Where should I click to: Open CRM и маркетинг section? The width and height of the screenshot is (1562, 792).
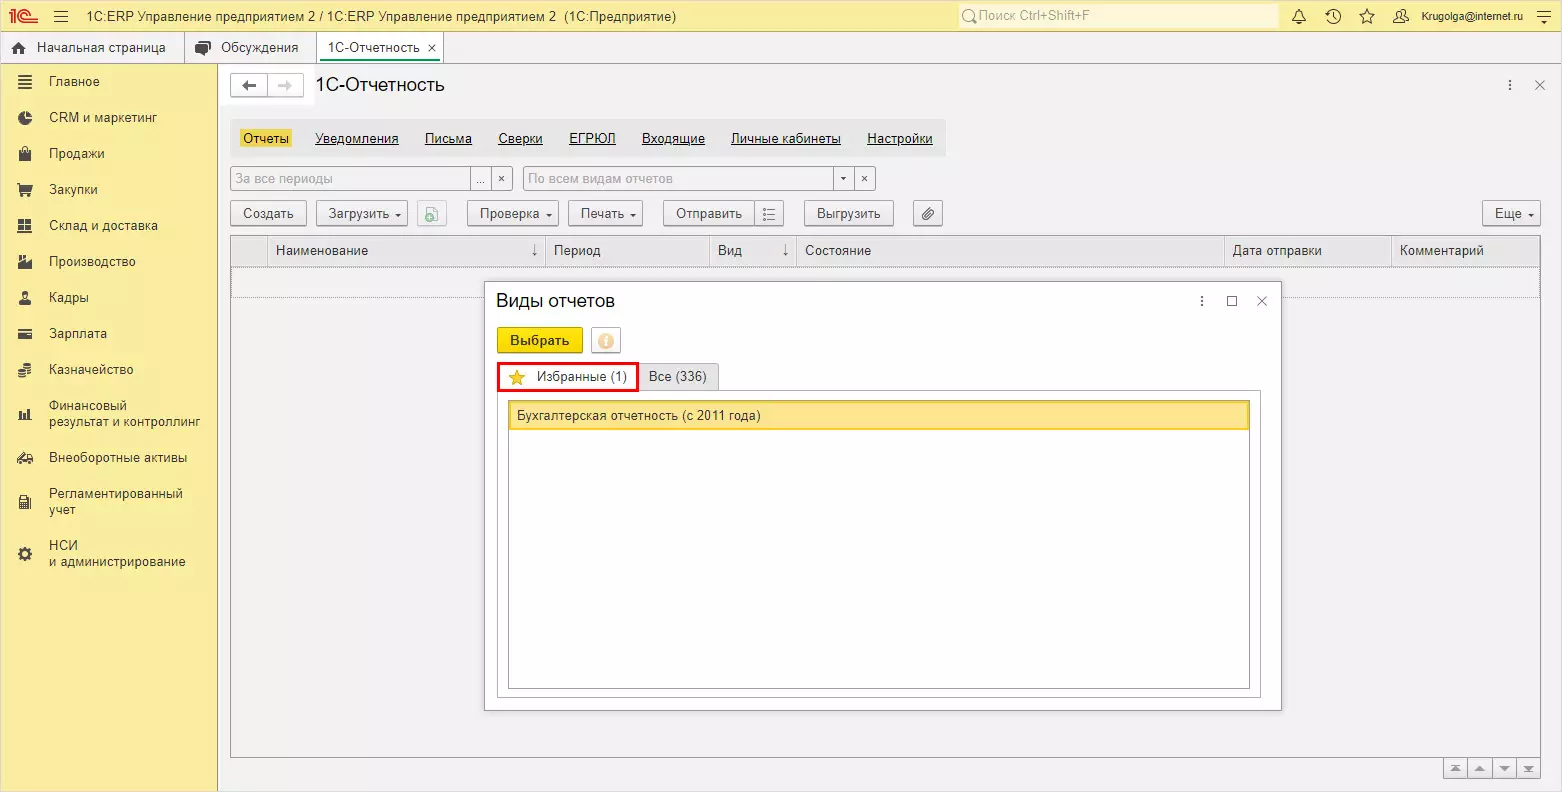coord(109,118)
